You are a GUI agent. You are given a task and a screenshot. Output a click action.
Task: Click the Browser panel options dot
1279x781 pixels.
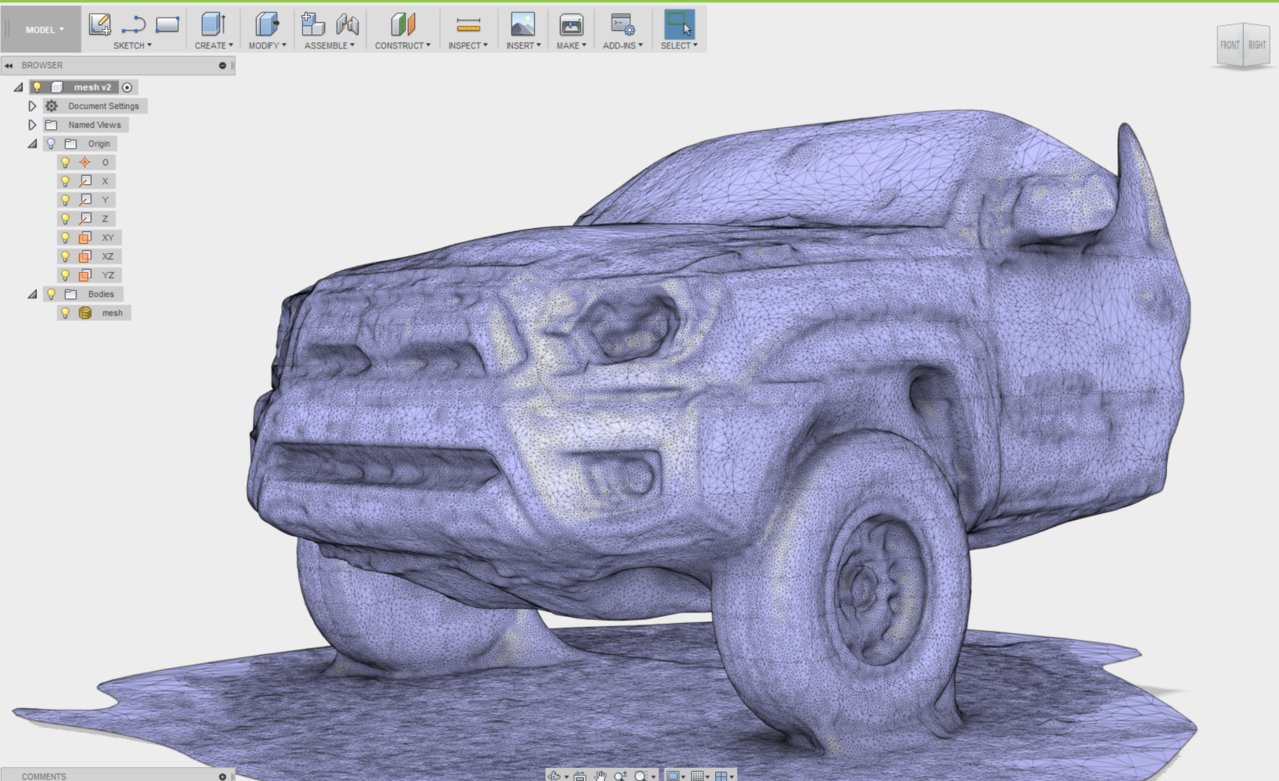223,66
